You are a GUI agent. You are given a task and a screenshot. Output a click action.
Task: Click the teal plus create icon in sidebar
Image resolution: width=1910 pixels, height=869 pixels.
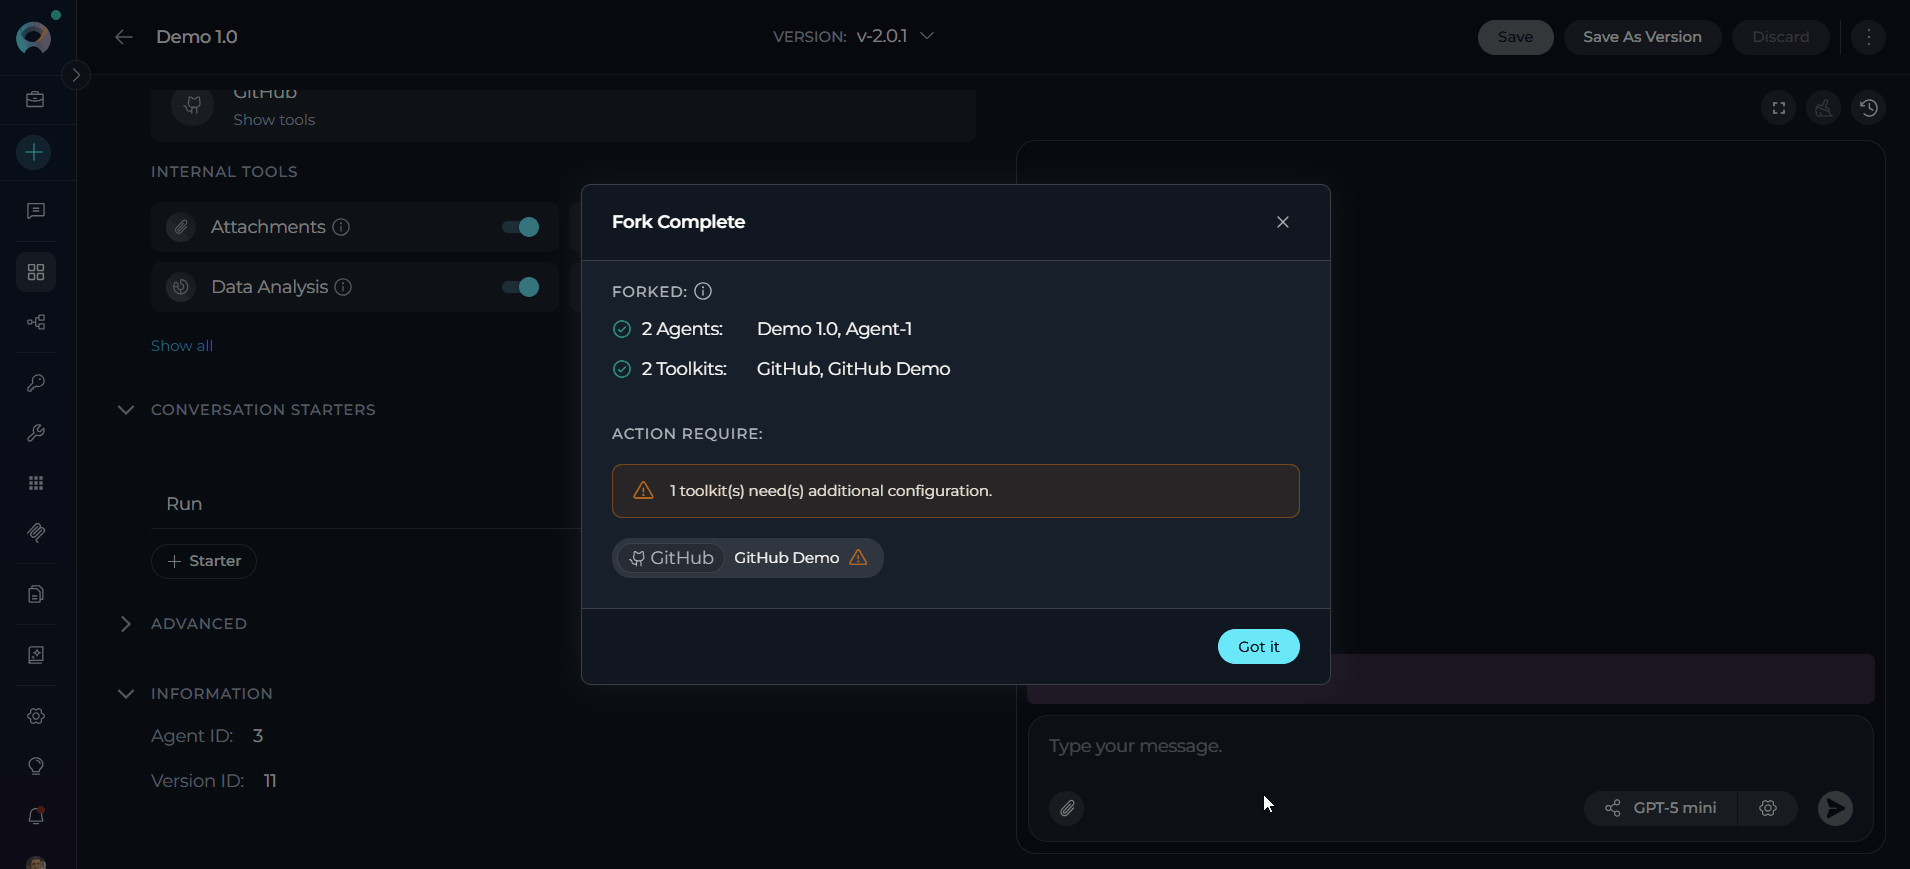34,152
